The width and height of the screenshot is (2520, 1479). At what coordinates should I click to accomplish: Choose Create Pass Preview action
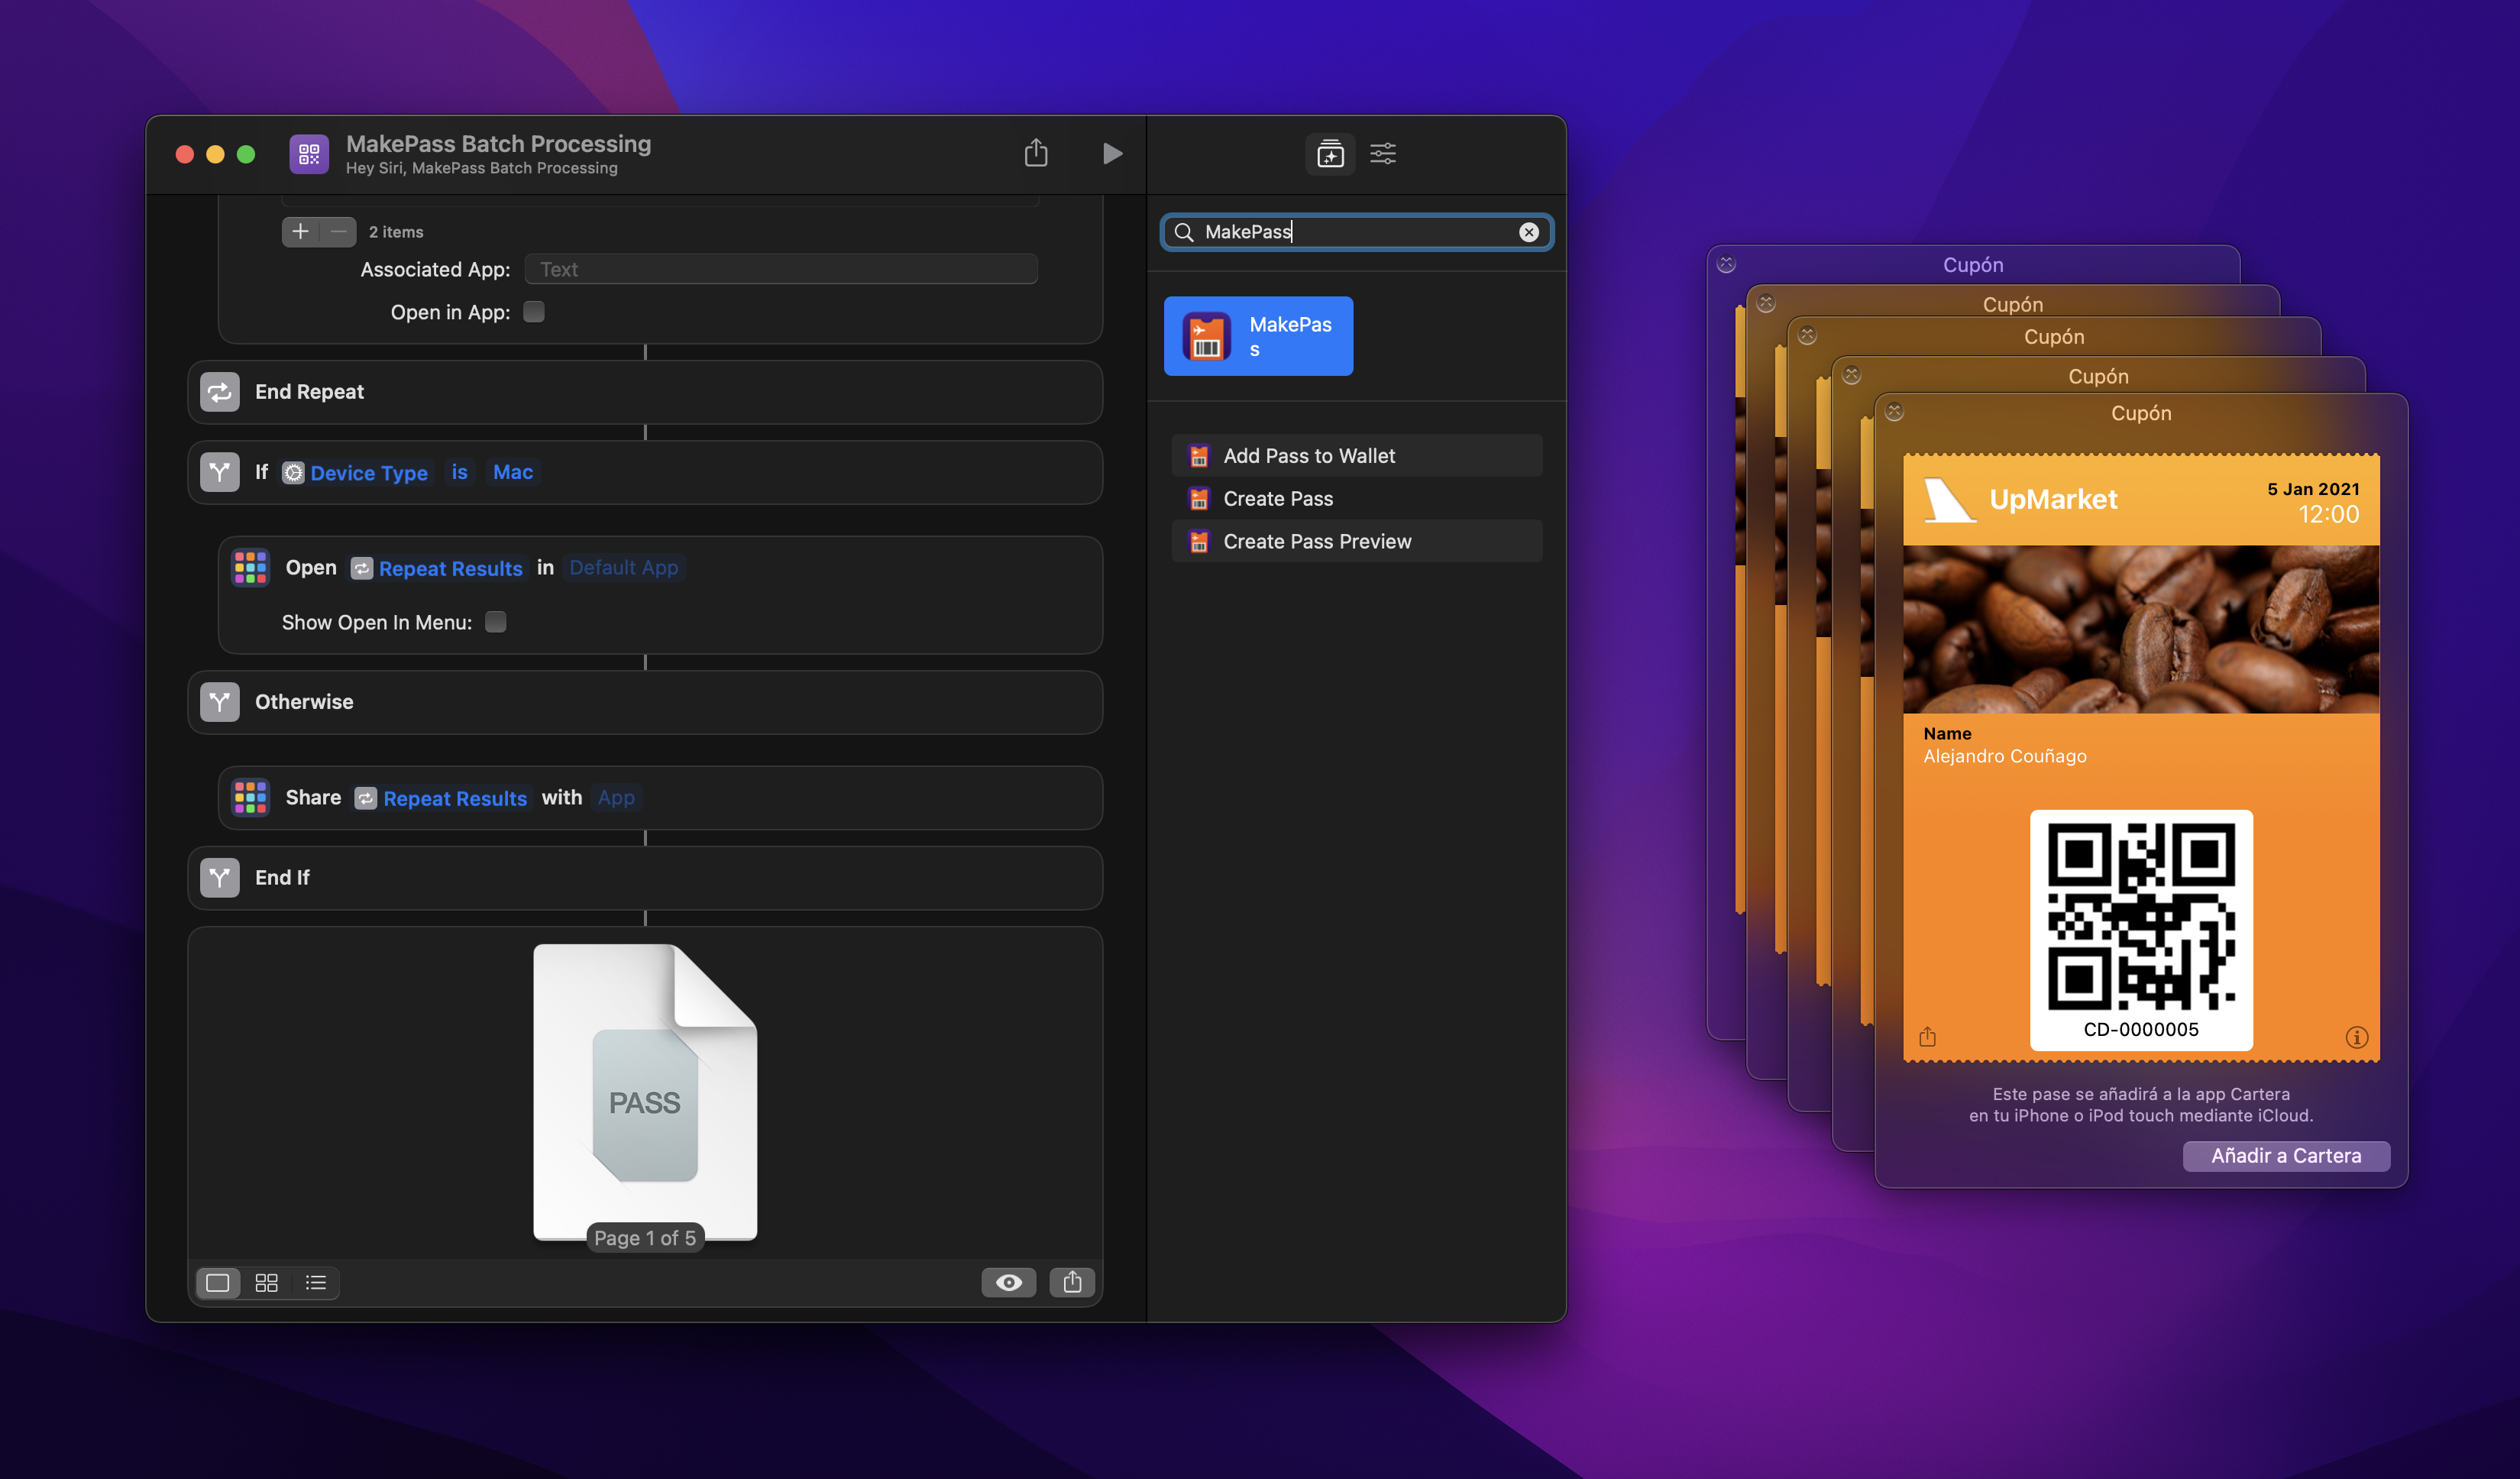1357,541
